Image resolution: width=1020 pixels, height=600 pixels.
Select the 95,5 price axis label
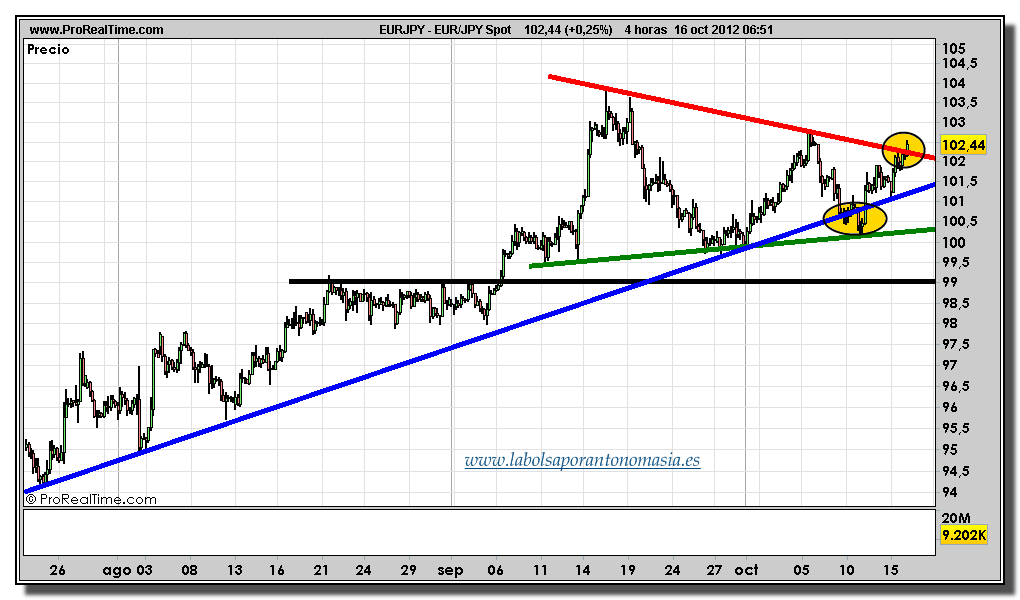tap(956, 428)
